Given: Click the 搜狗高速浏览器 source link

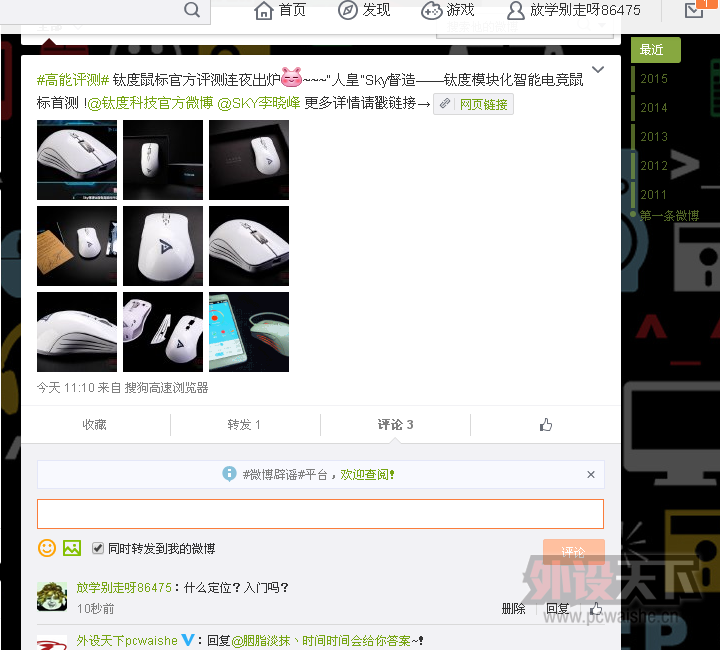Looking at the screenshot, I should coord(167,388).
